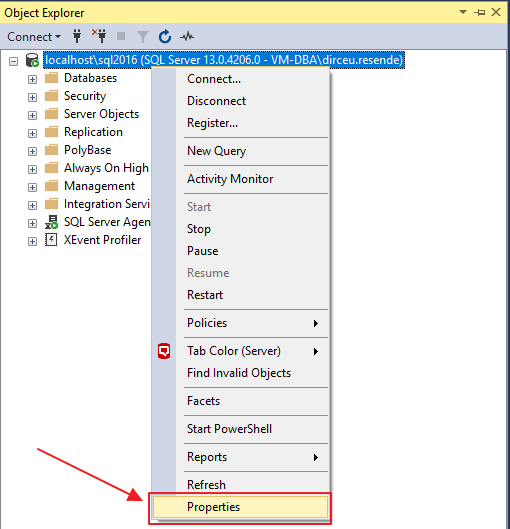
Task: Click the SQL Server Agent icon
Action: click(51, 222)
